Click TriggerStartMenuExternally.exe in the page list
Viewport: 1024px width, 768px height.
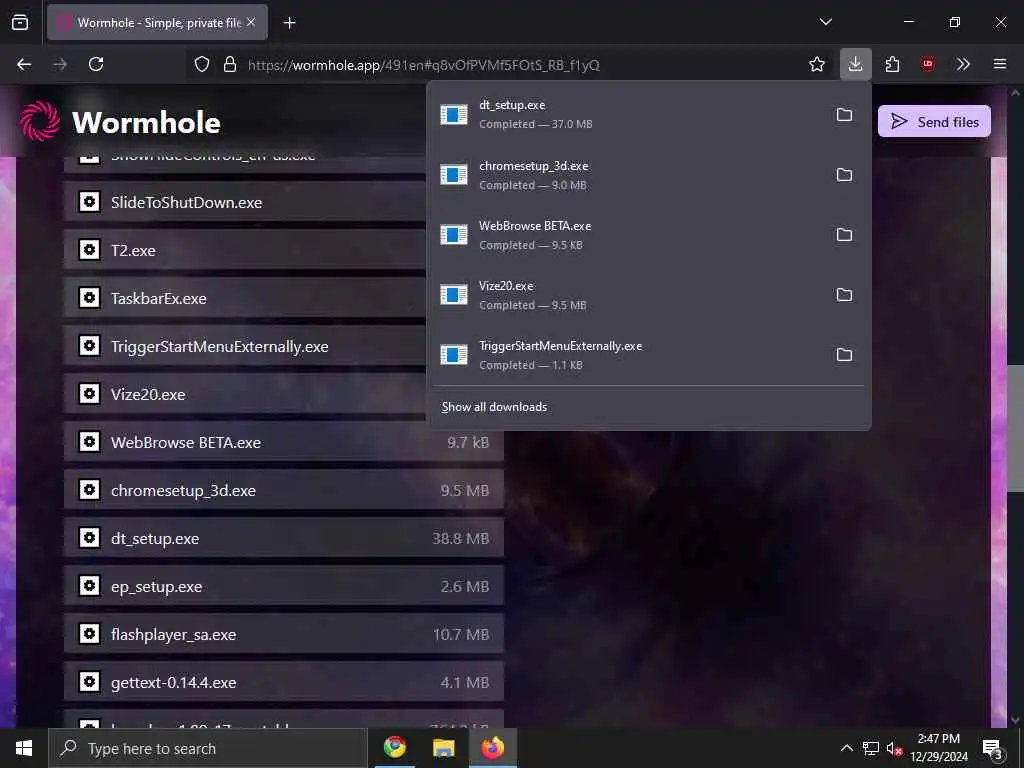point(245,346)
